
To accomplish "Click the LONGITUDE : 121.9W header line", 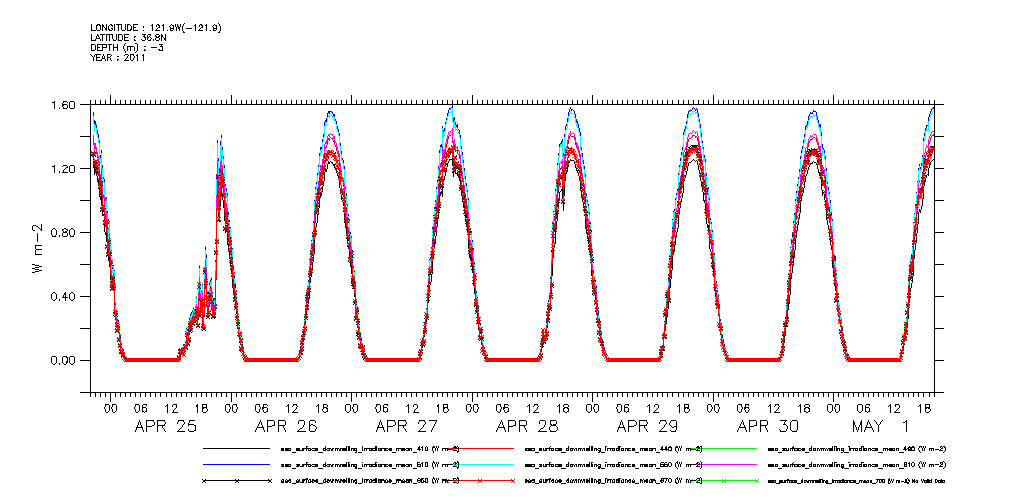I will point(158,28).
